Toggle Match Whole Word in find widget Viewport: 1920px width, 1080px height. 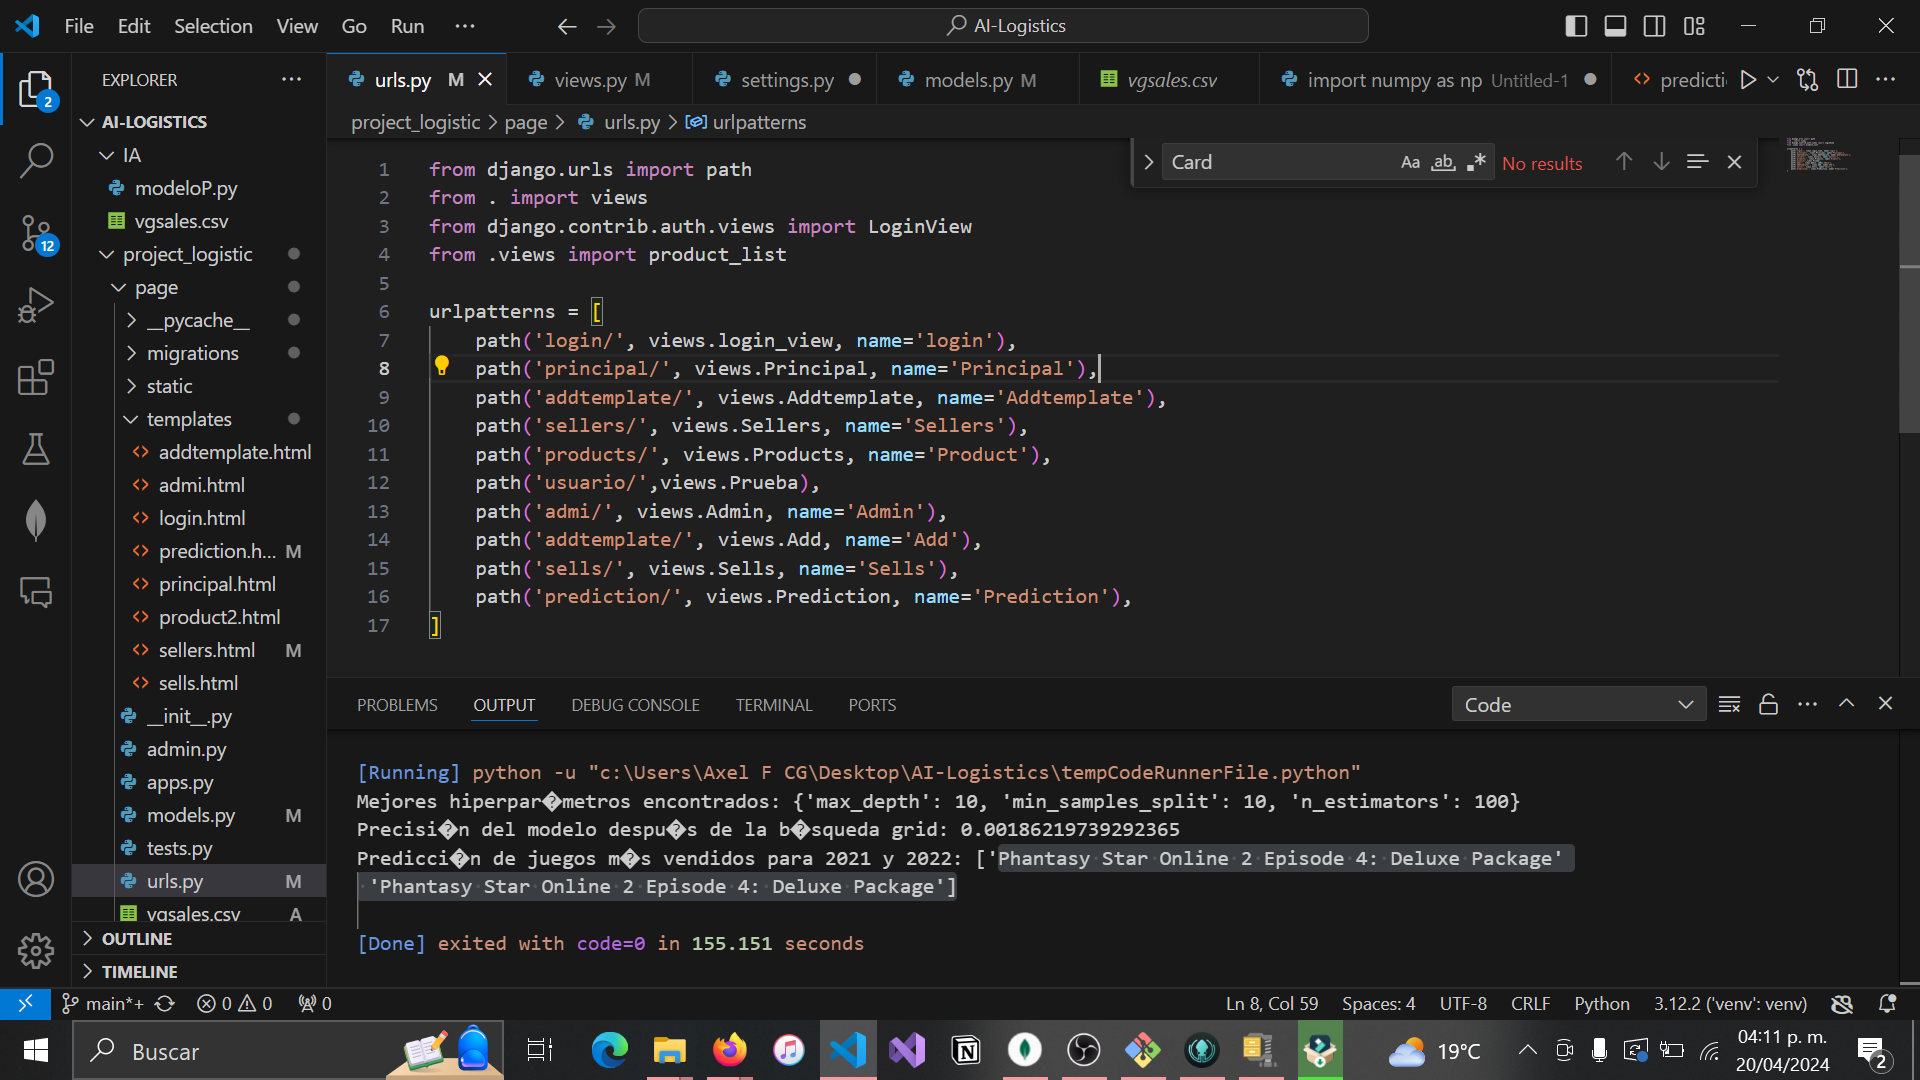click(1443, 162)
